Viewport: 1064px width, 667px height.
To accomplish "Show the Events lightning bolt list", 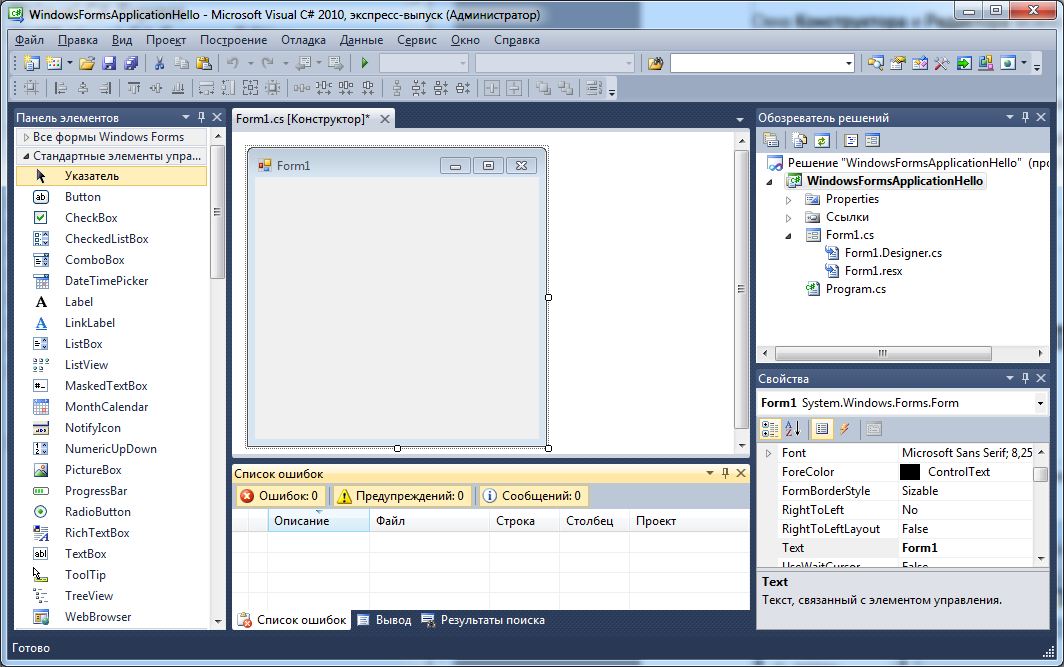I will 845,429.
